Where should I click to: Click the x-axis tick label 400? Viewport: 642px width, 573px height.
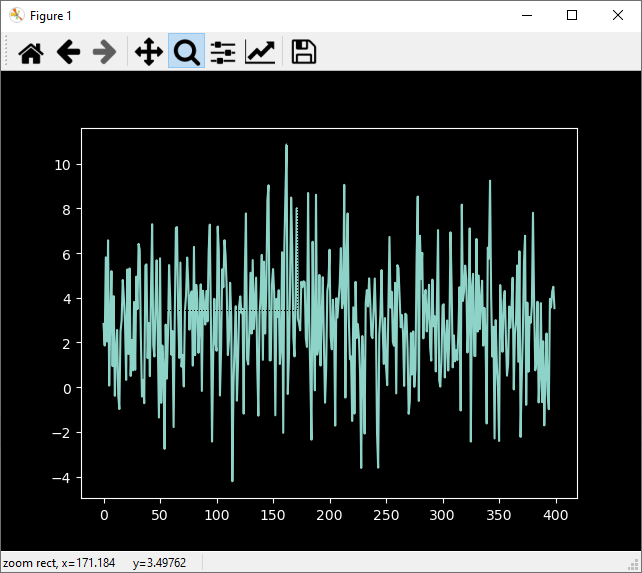point(556,515)
